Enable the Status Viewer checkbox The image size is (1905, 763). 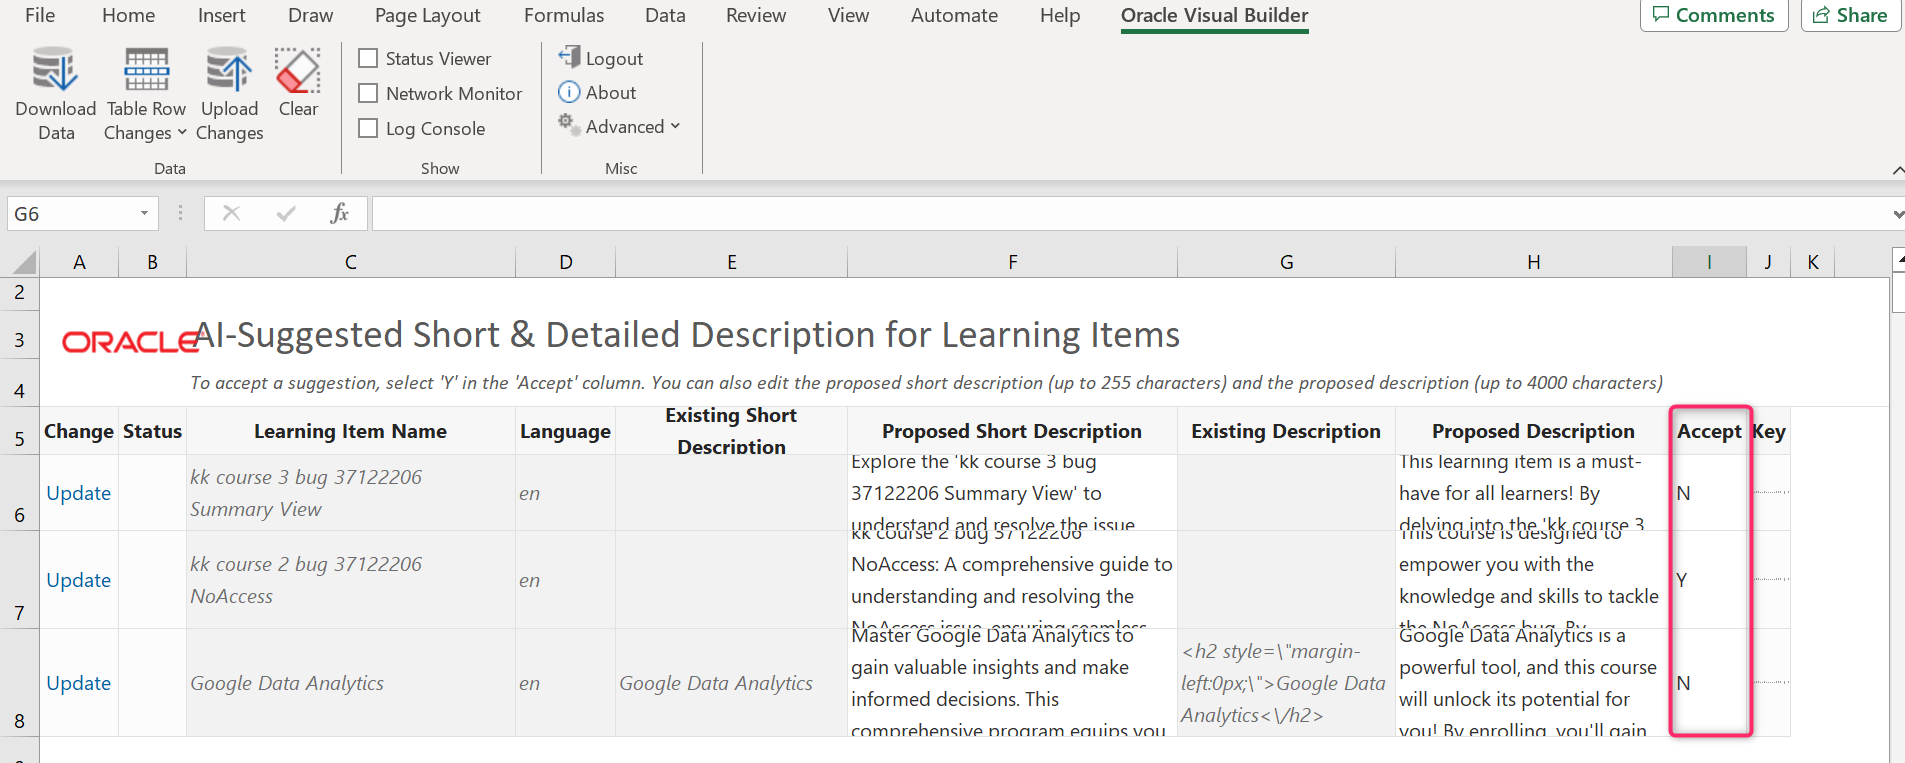[368, 59]
